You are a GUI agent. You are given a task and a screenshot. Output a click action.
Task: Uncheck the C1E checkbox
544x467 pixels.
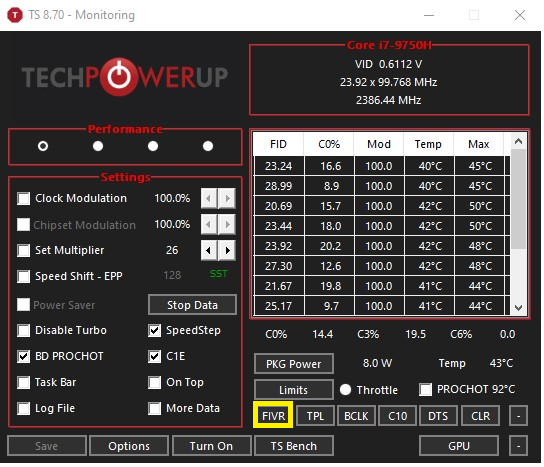(154, 356)
